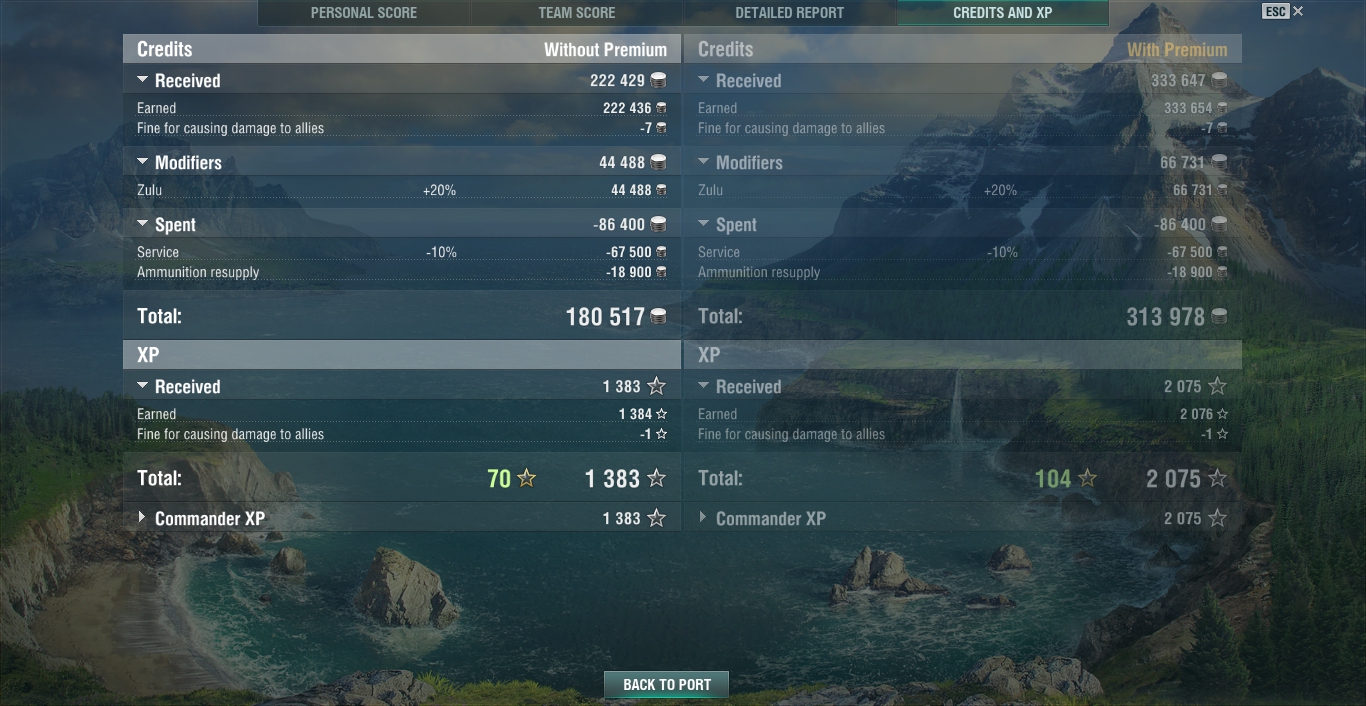Click the coin icon next to Modifiers 44 488

click(x=658, y=162)
